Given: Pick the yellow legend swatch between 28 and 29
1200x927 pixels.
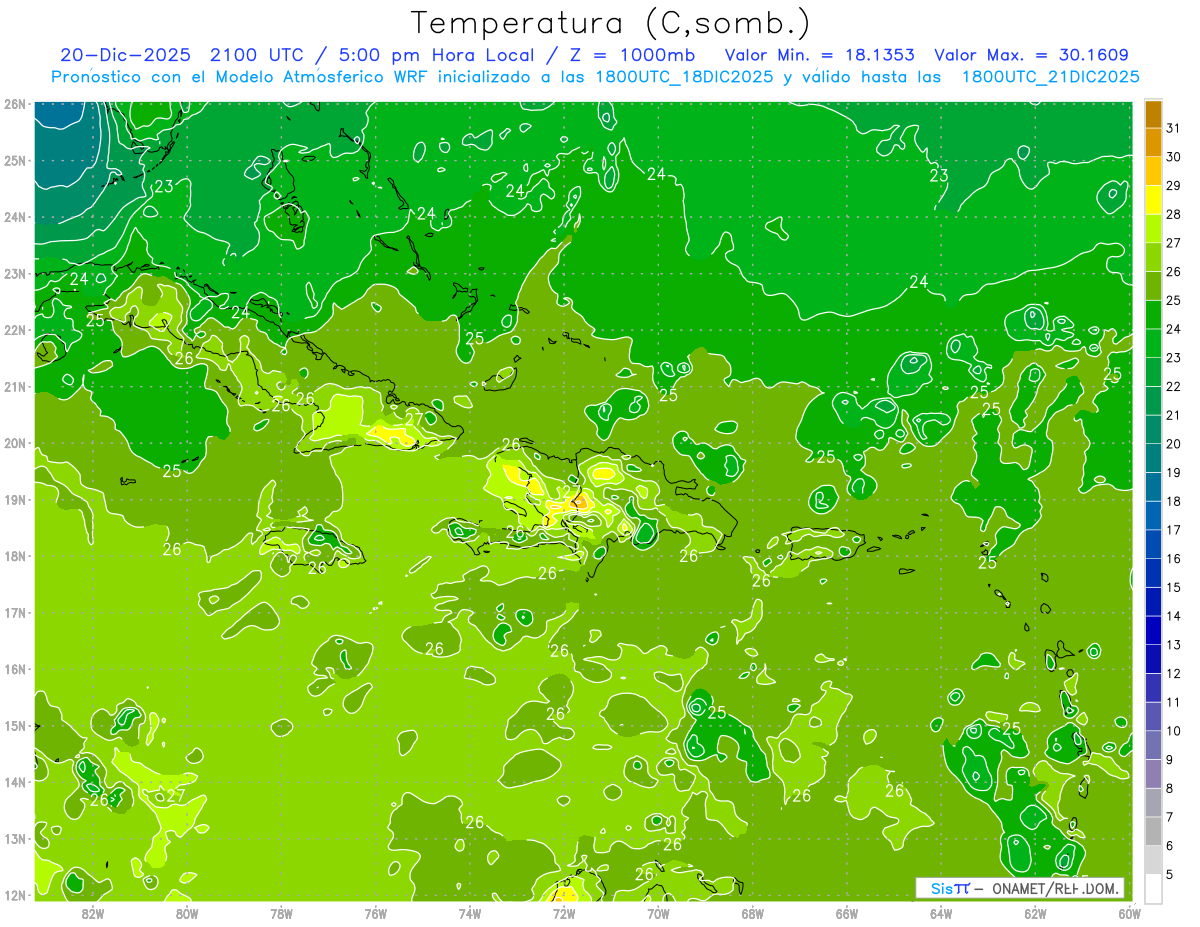Looking at the screenshot, I should click(x=1153, y=199).
